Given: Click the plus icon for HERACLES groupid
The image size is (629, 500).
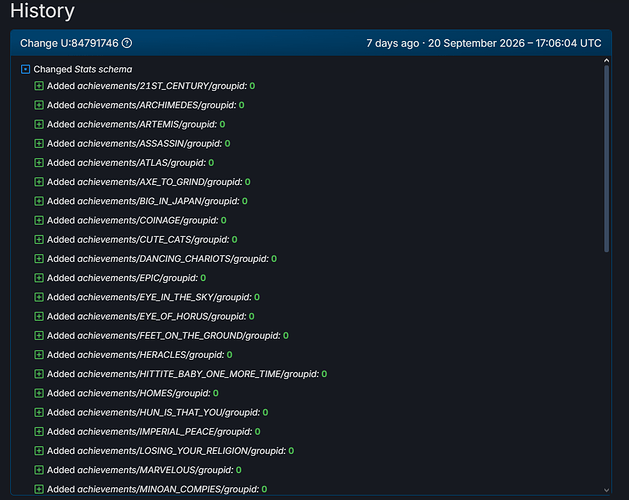Looking at the screenshot, I should 39,355.
